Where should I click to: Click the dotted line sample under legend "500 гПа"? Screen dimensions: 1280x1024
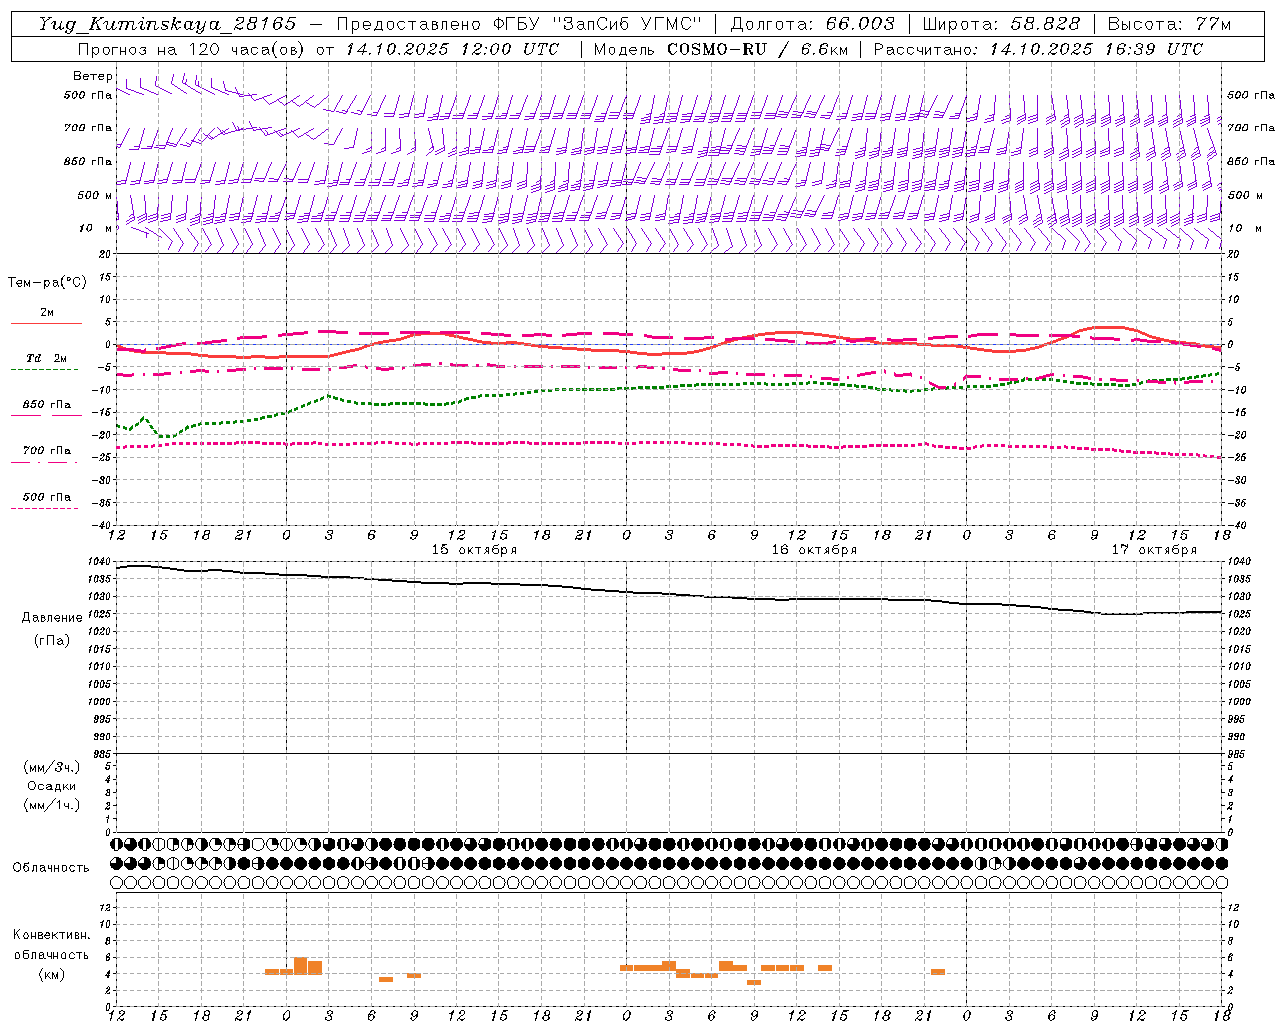[44, 508]
